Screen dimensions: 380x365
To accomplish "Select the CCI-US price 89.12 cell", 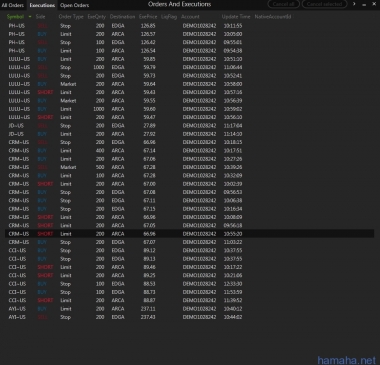I will pos(149,251).
